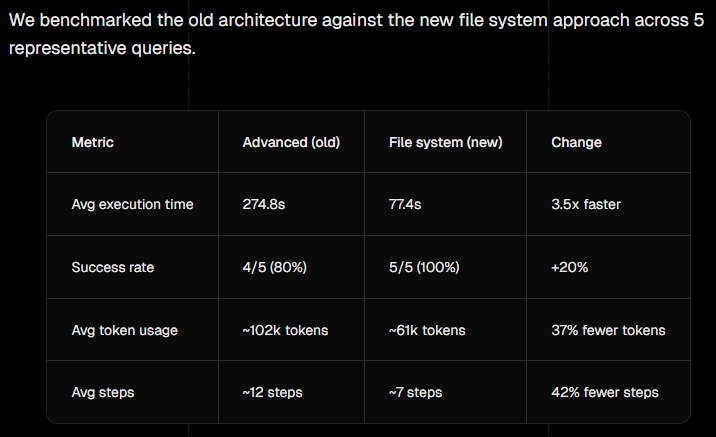Screen dimensions: 716x437
Task: Select the Avg execution time row label
Action: (132, 204)
